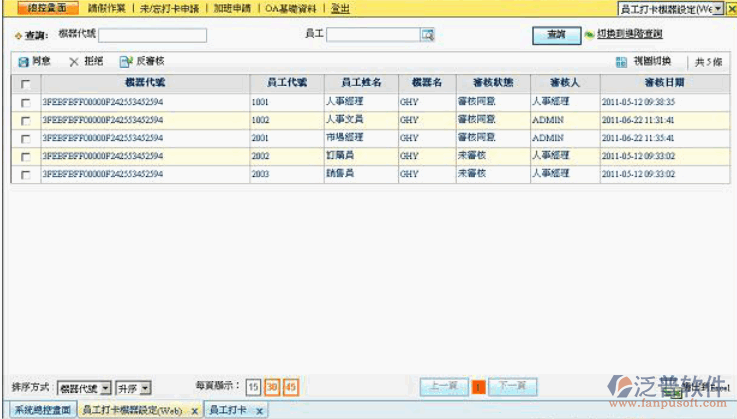Check the row for employee 2003 銷售員
This screenshot has height=419, width=737.
(25, 175)
